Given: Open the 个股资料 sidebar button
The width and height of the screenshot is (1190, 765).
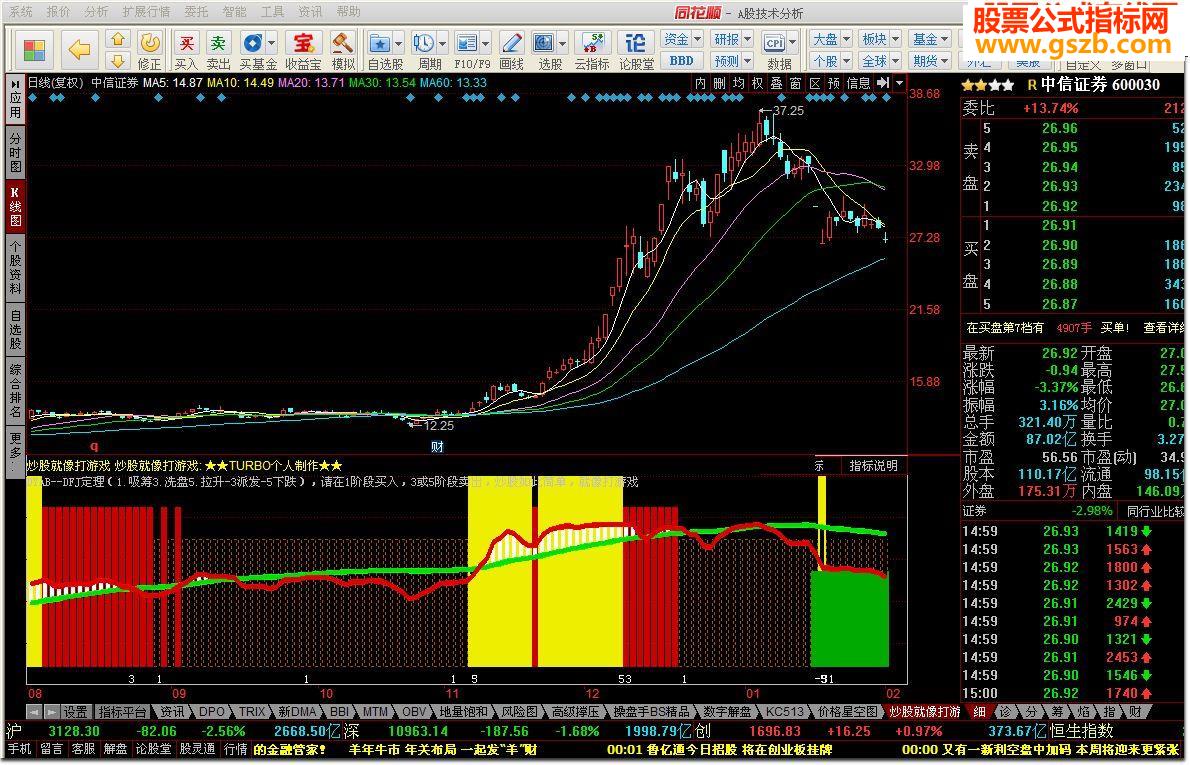Looking at the screenshot, I should [x=15, y=268].
